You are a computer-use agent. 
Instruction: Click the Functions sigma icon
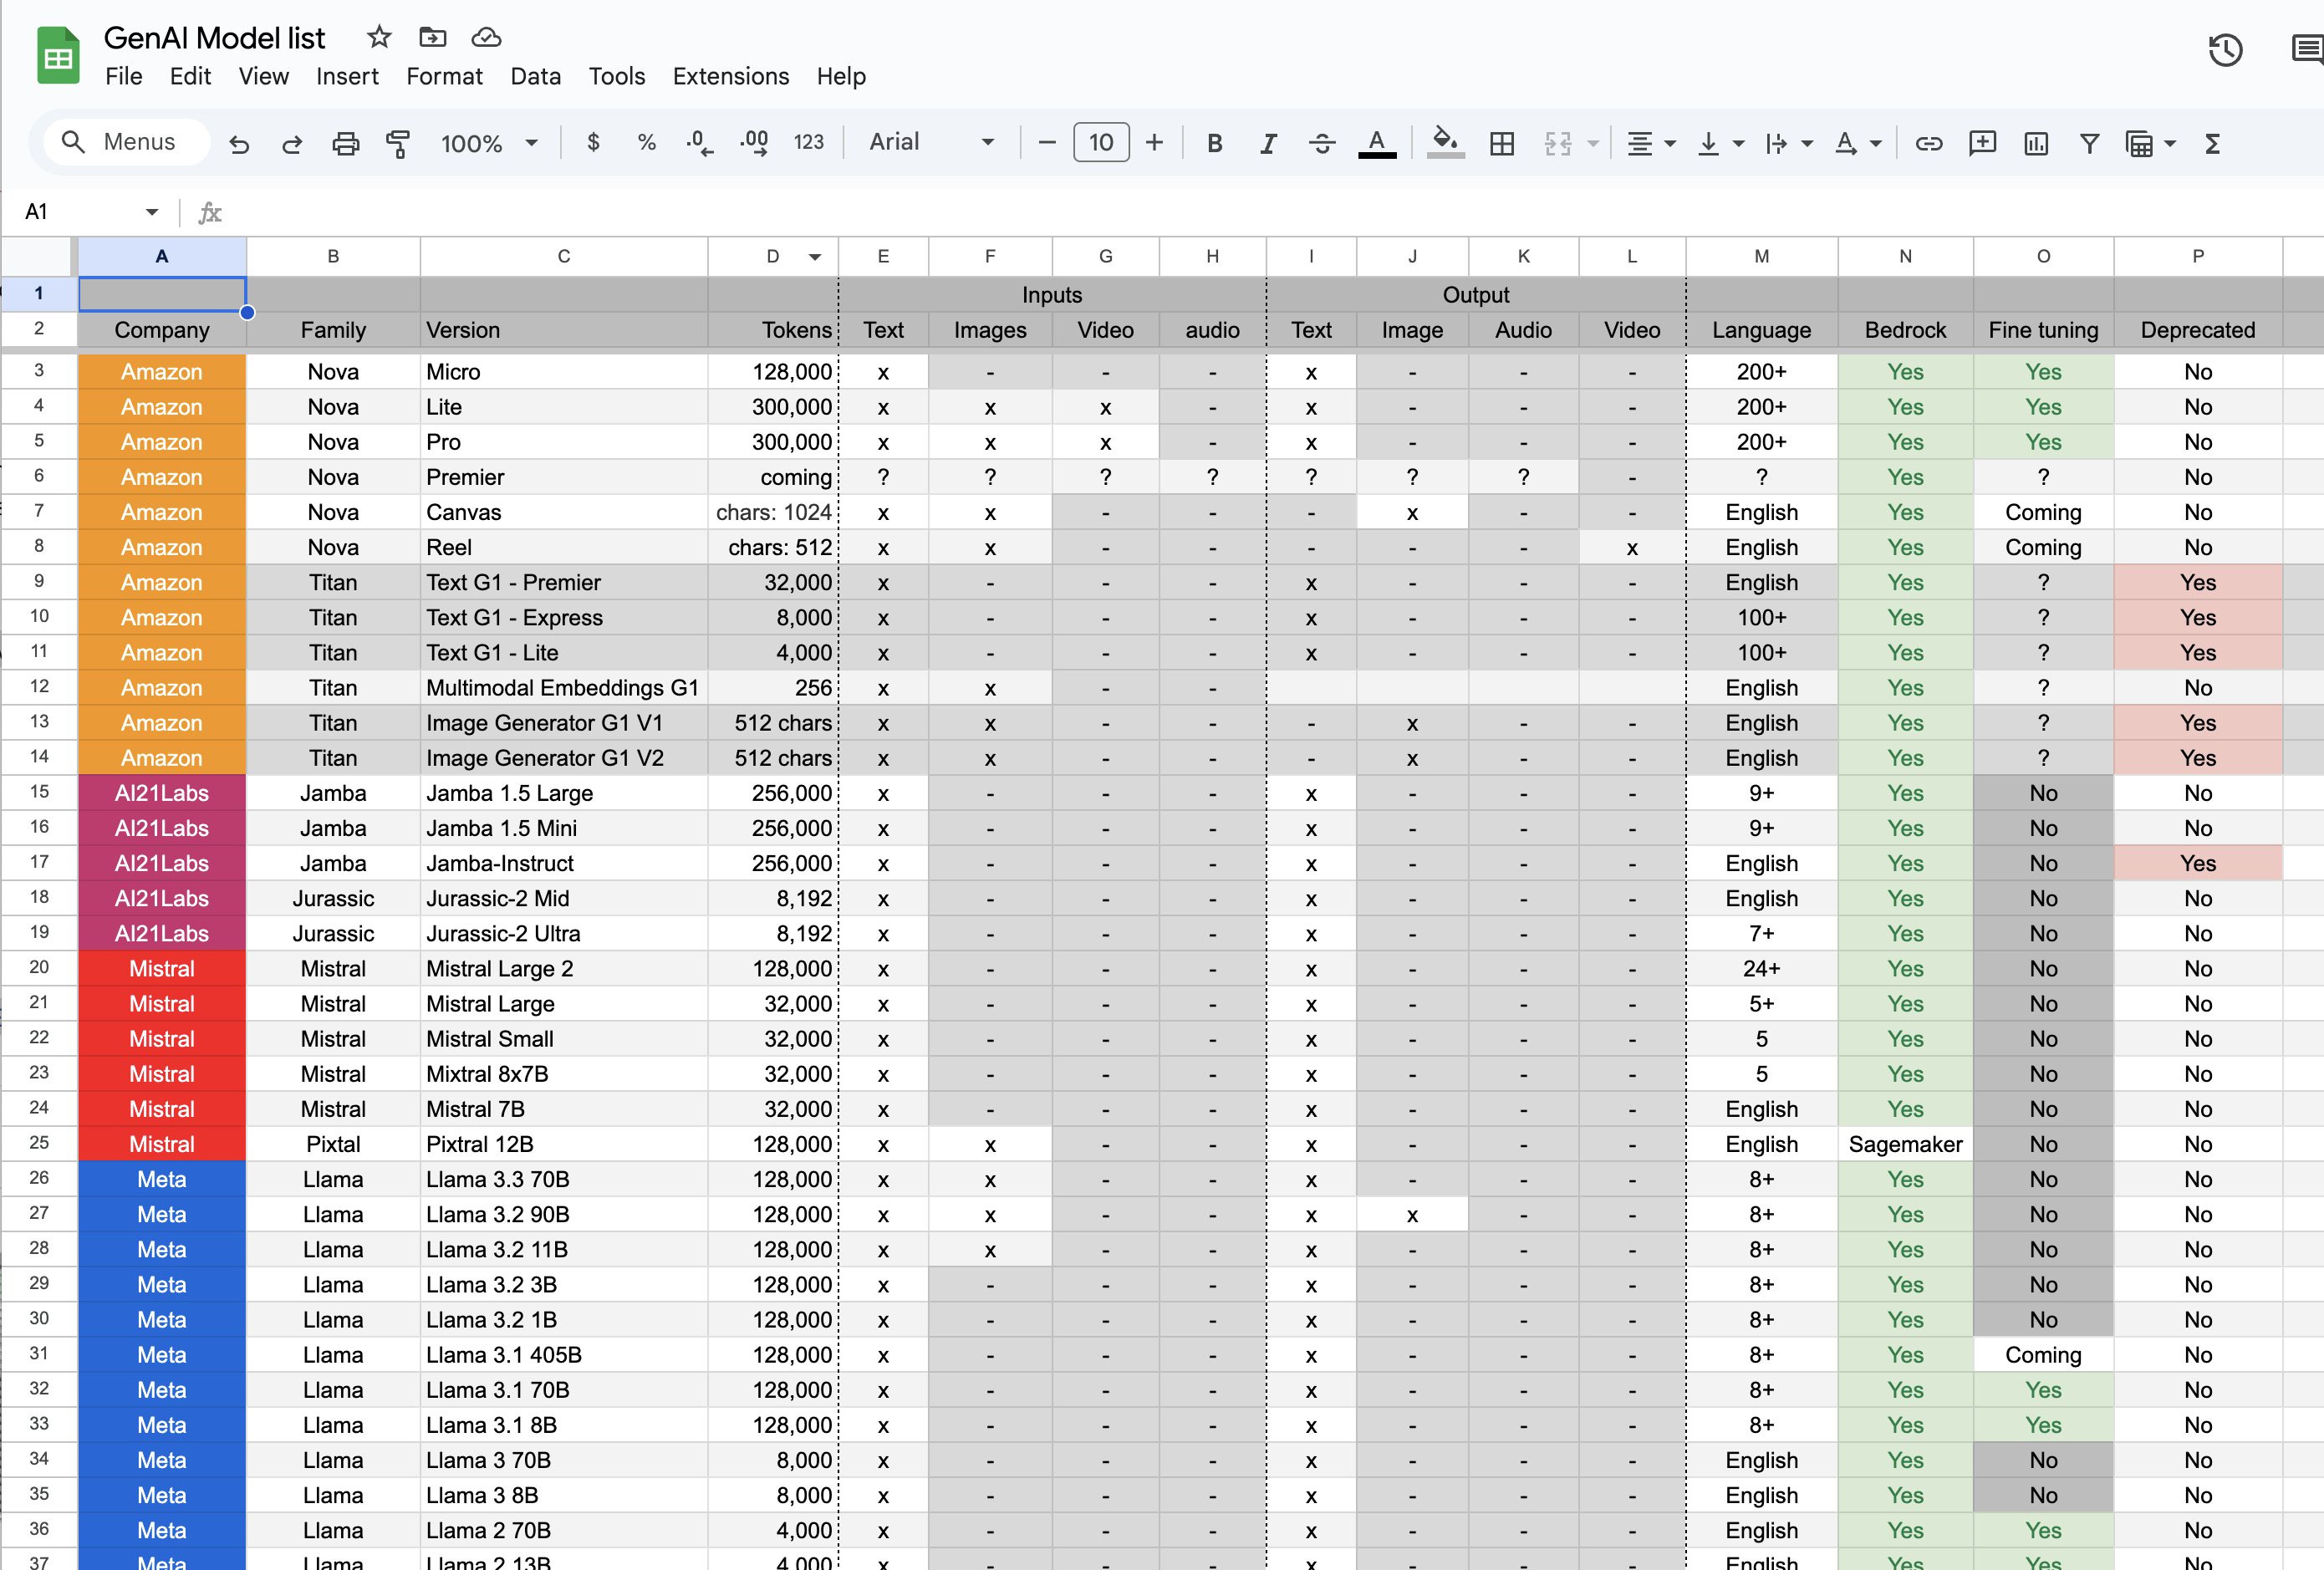(2212, 144)
